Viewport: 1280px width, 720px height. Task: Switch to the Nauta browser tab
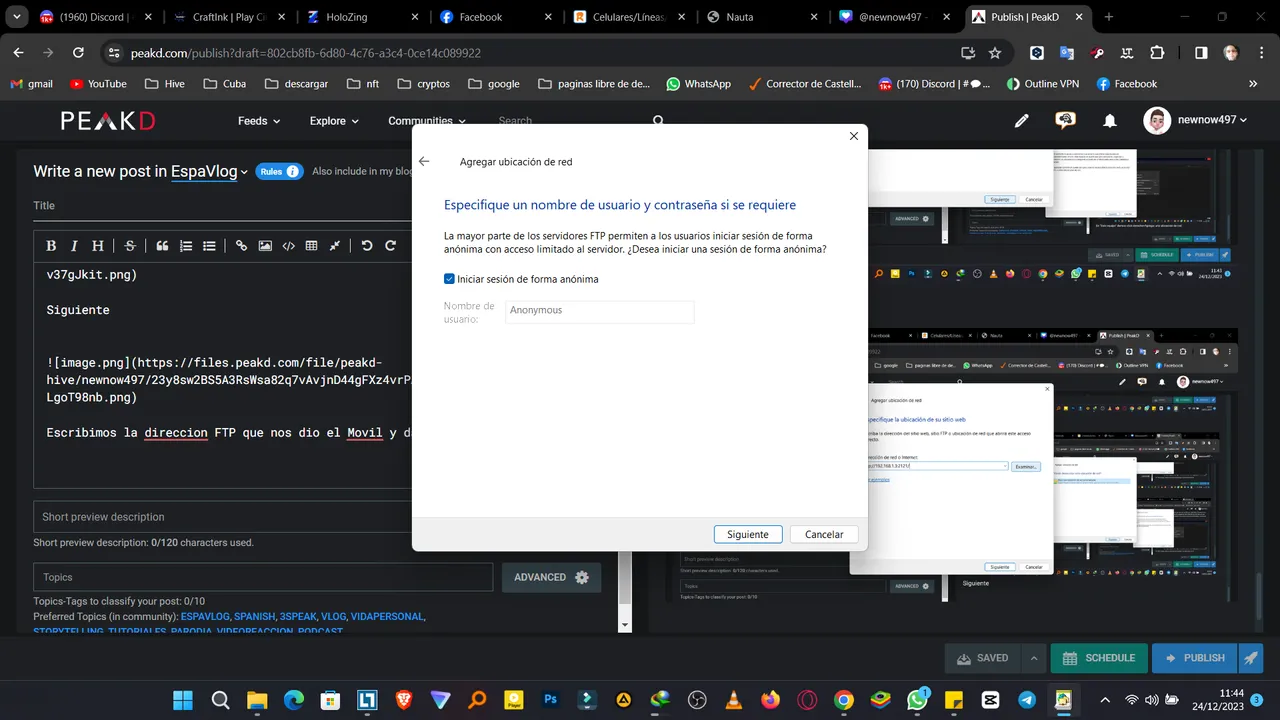click(760, 17)
